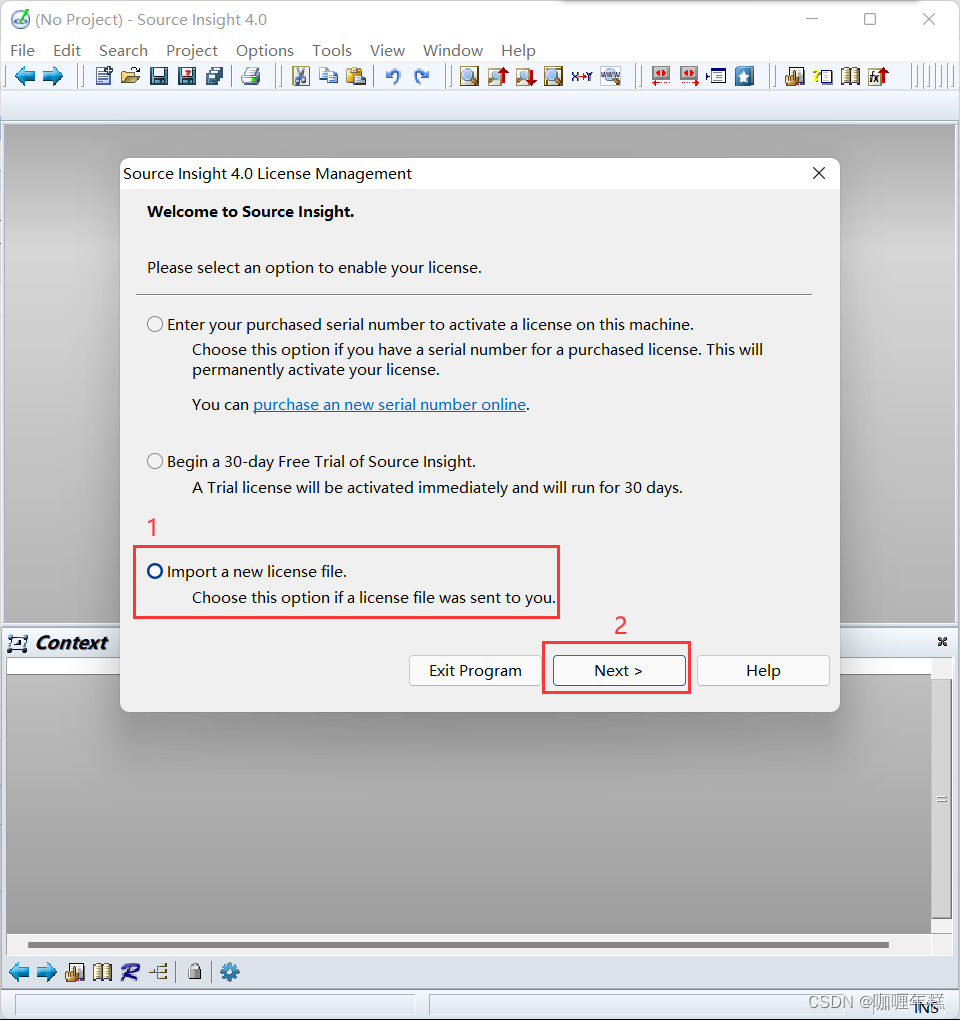Click the list icon left of the star bookmark

[x=717, y=76]
